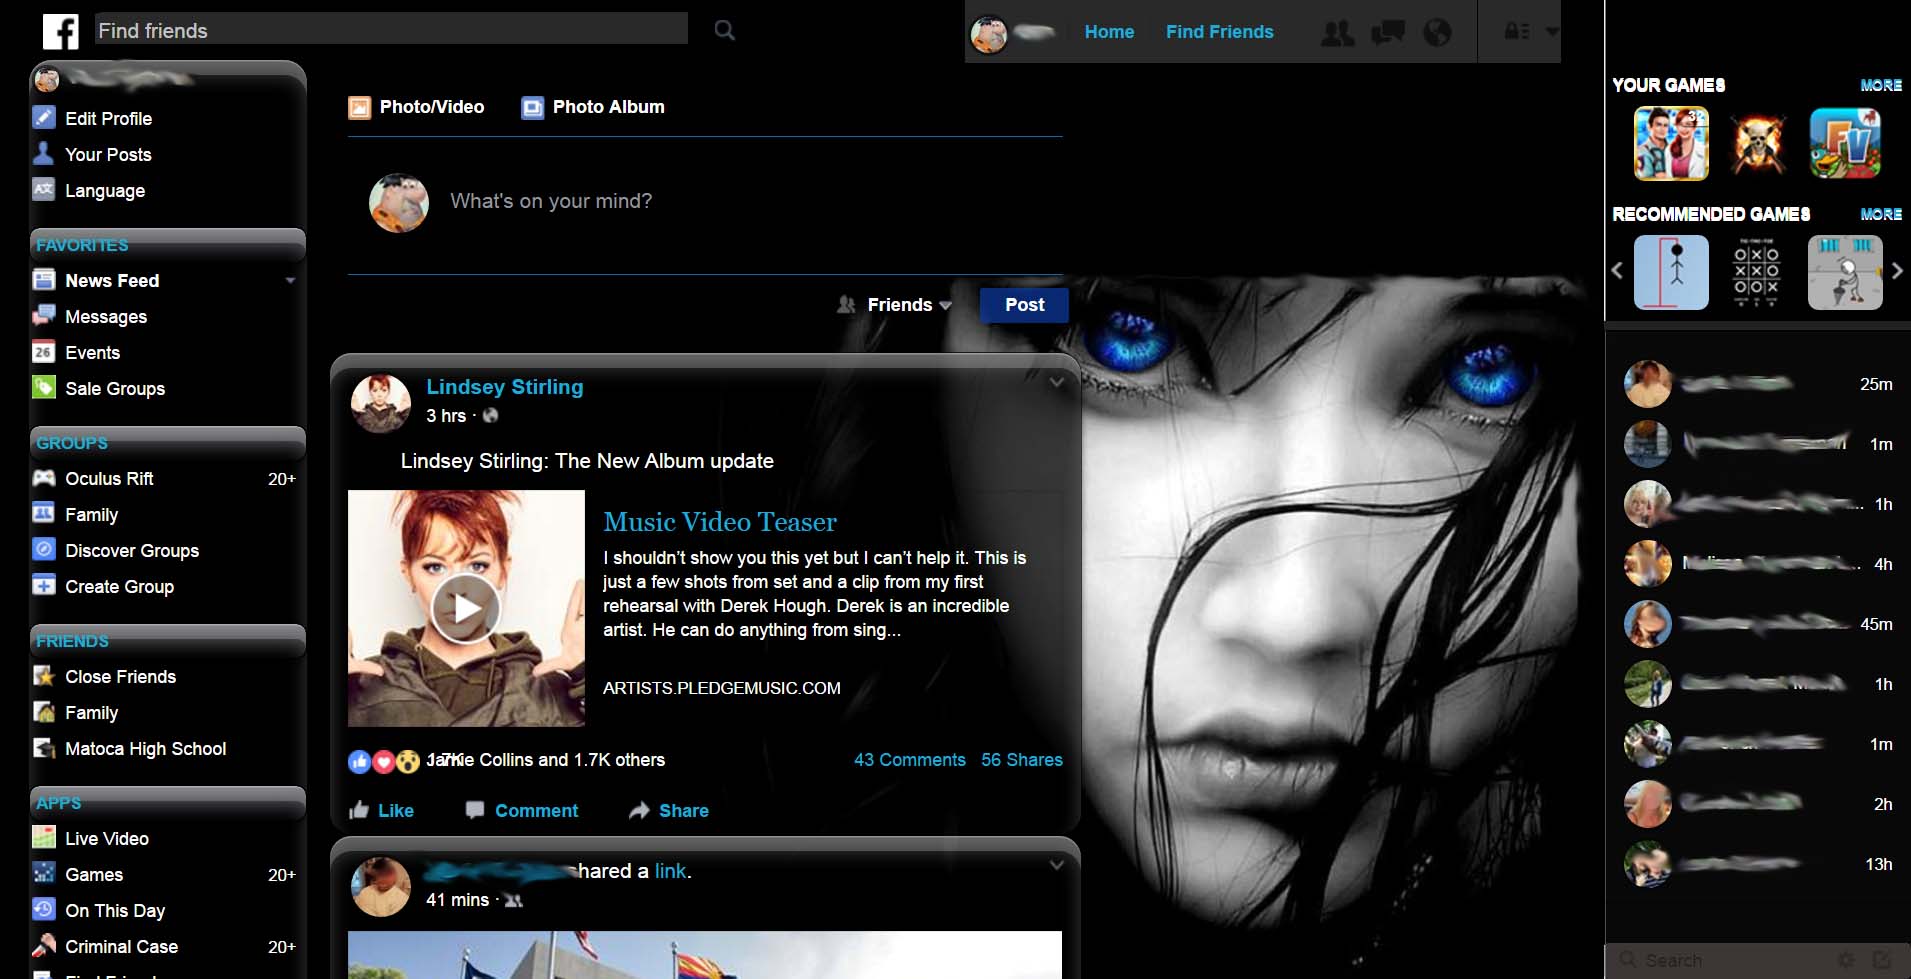1911x979 pixels.
Task: Click the Post button
Action: point(1023,305)
